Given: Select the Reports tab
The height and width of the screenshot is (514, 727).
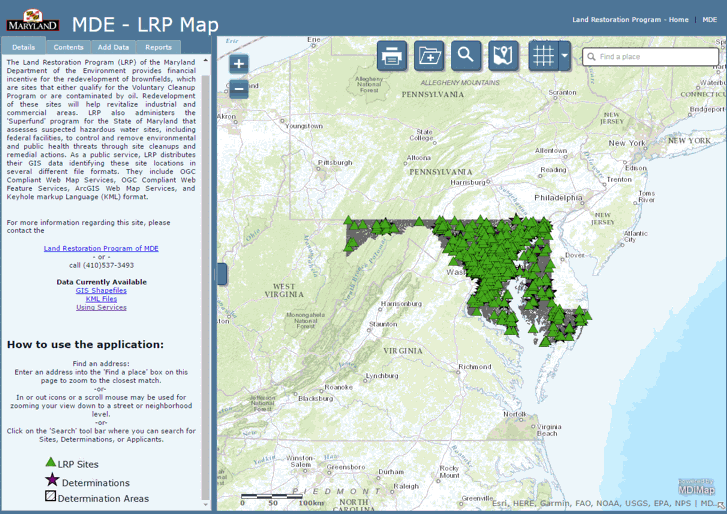Looking at the screenshot, I should tap(158, 47).
